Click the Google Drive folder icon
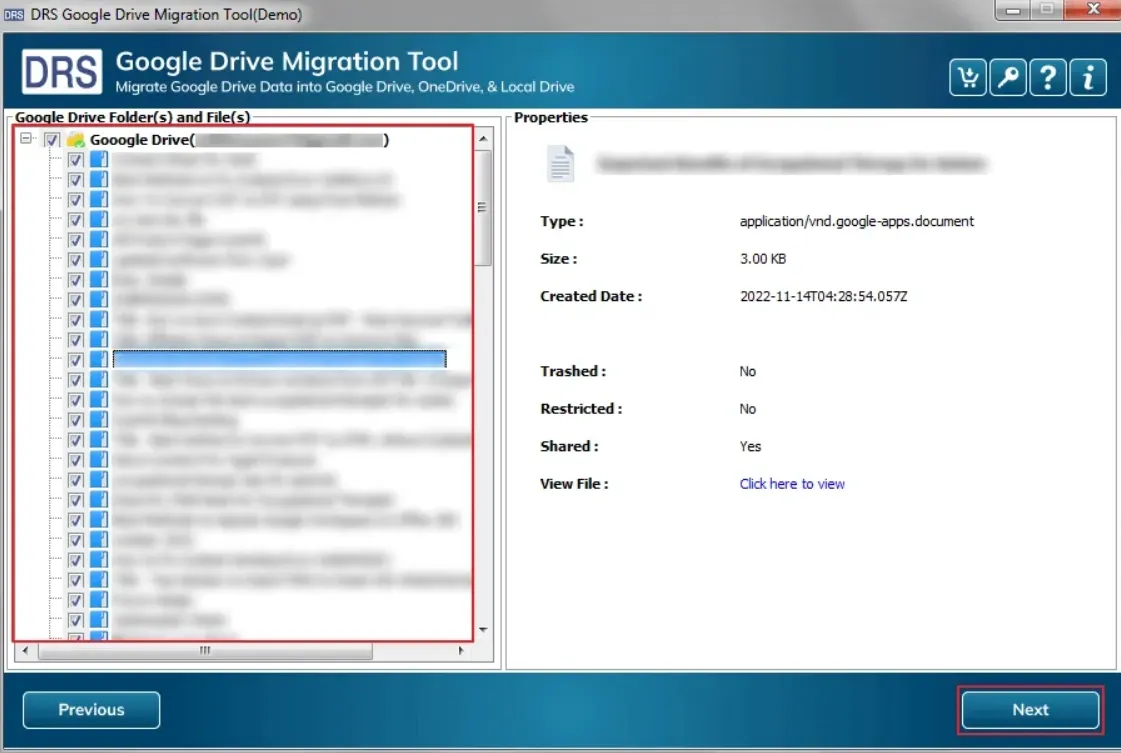 (75, 140)
